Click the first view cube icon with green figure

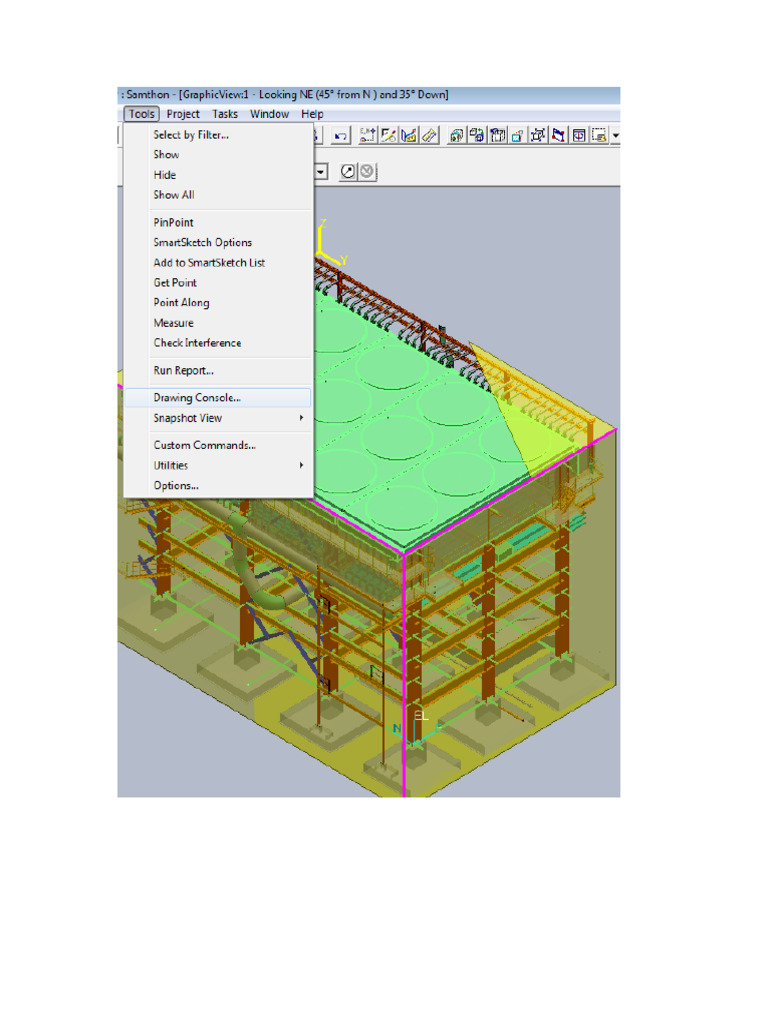[x=456, y=135]
